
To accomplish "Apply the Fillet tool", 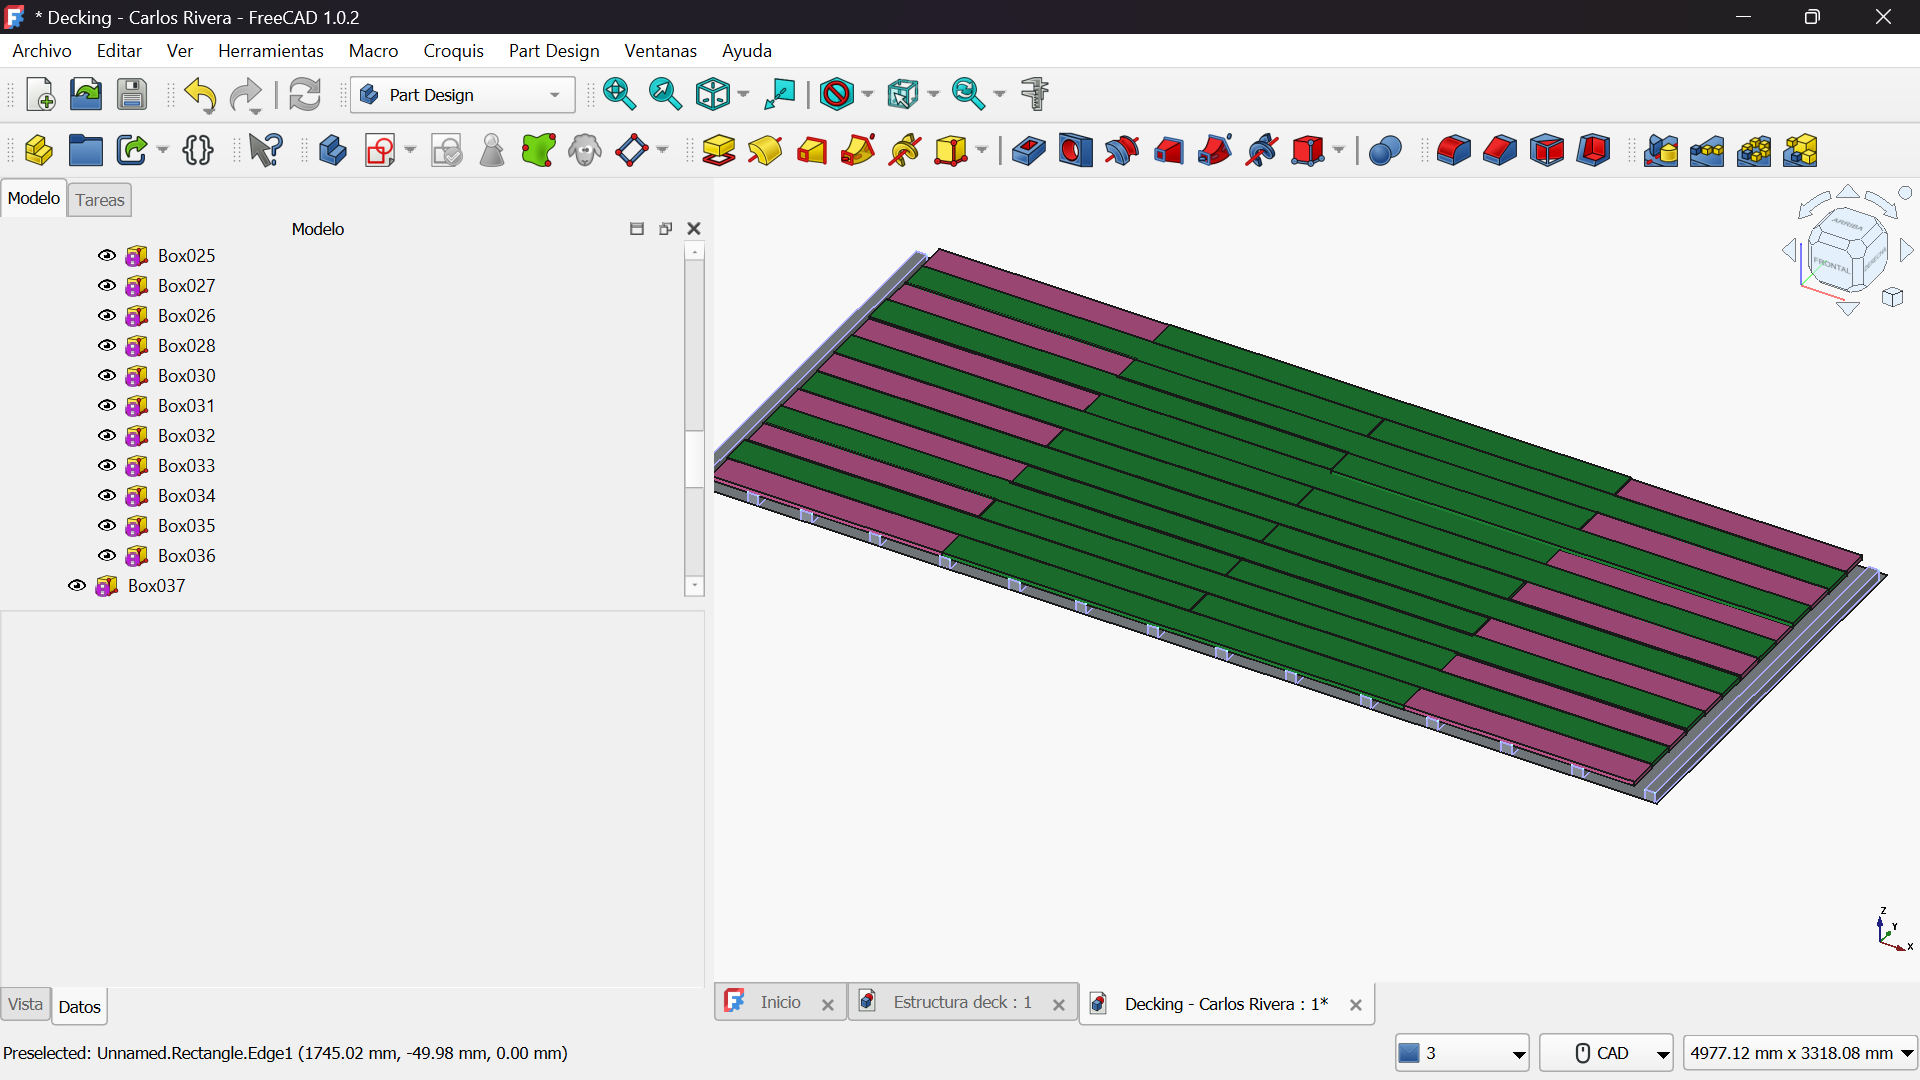I will (1453, 151).
